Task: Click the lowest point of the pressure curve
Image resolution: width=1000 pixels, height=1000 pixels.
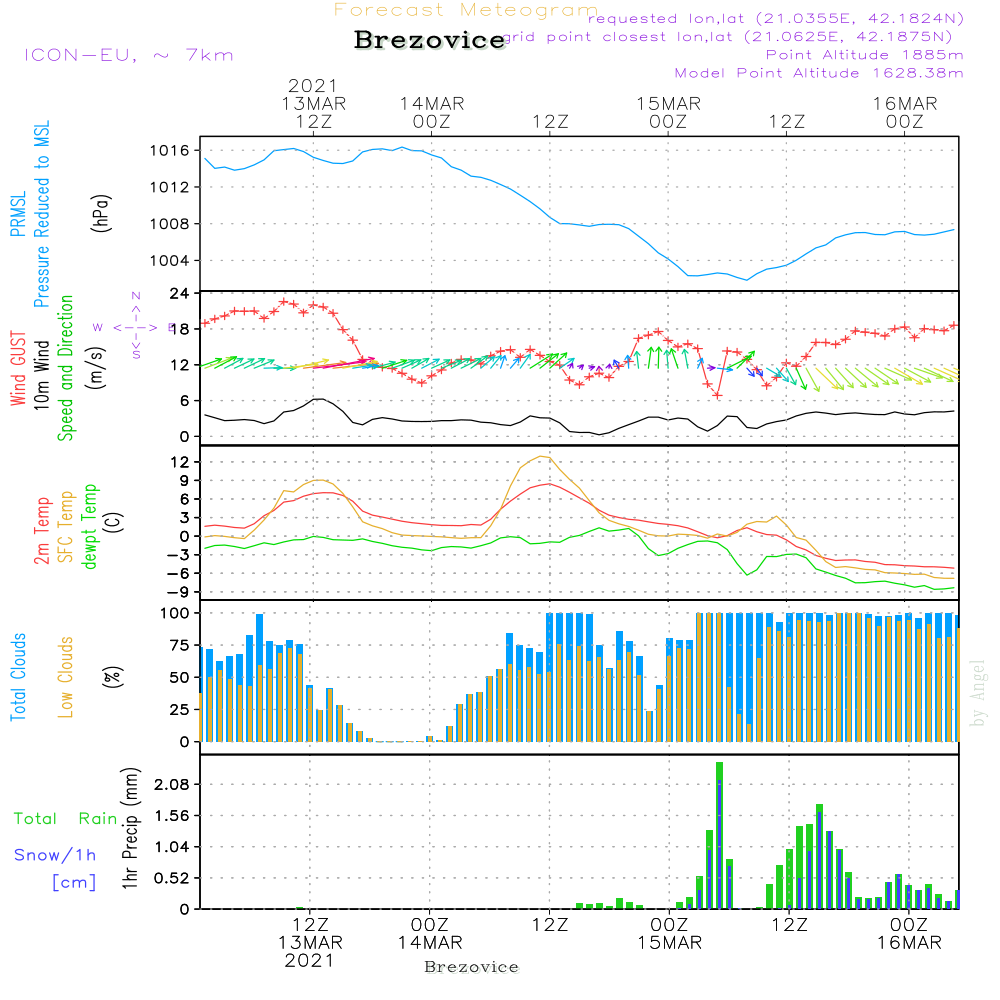Action: [746, 279]
